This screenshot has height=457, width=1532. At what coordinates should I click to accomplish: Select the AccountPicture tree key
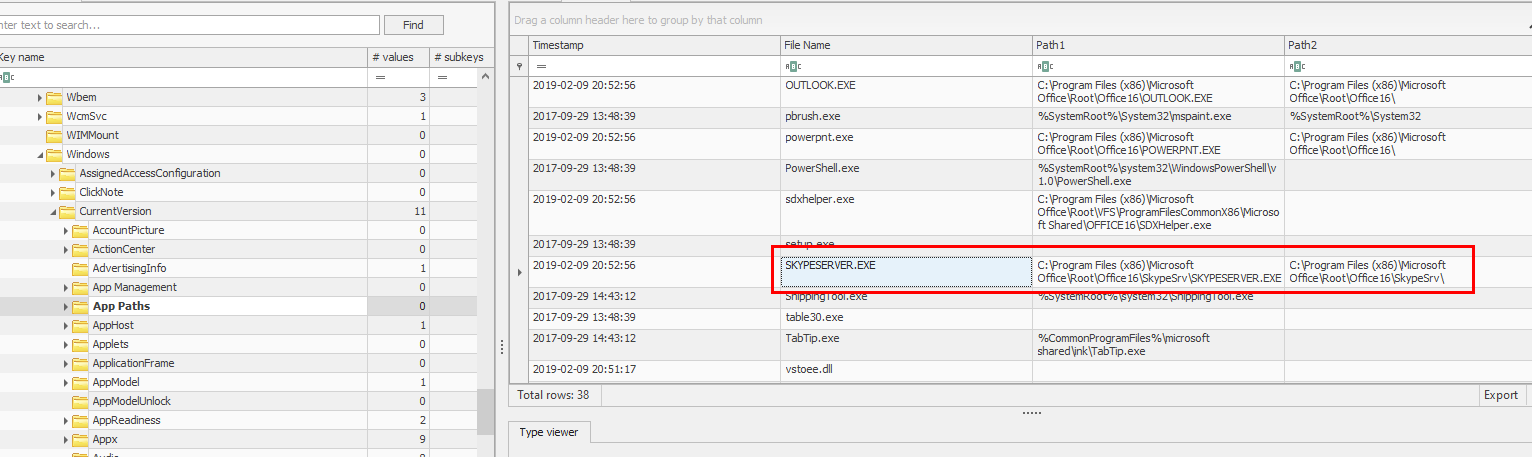128,230
